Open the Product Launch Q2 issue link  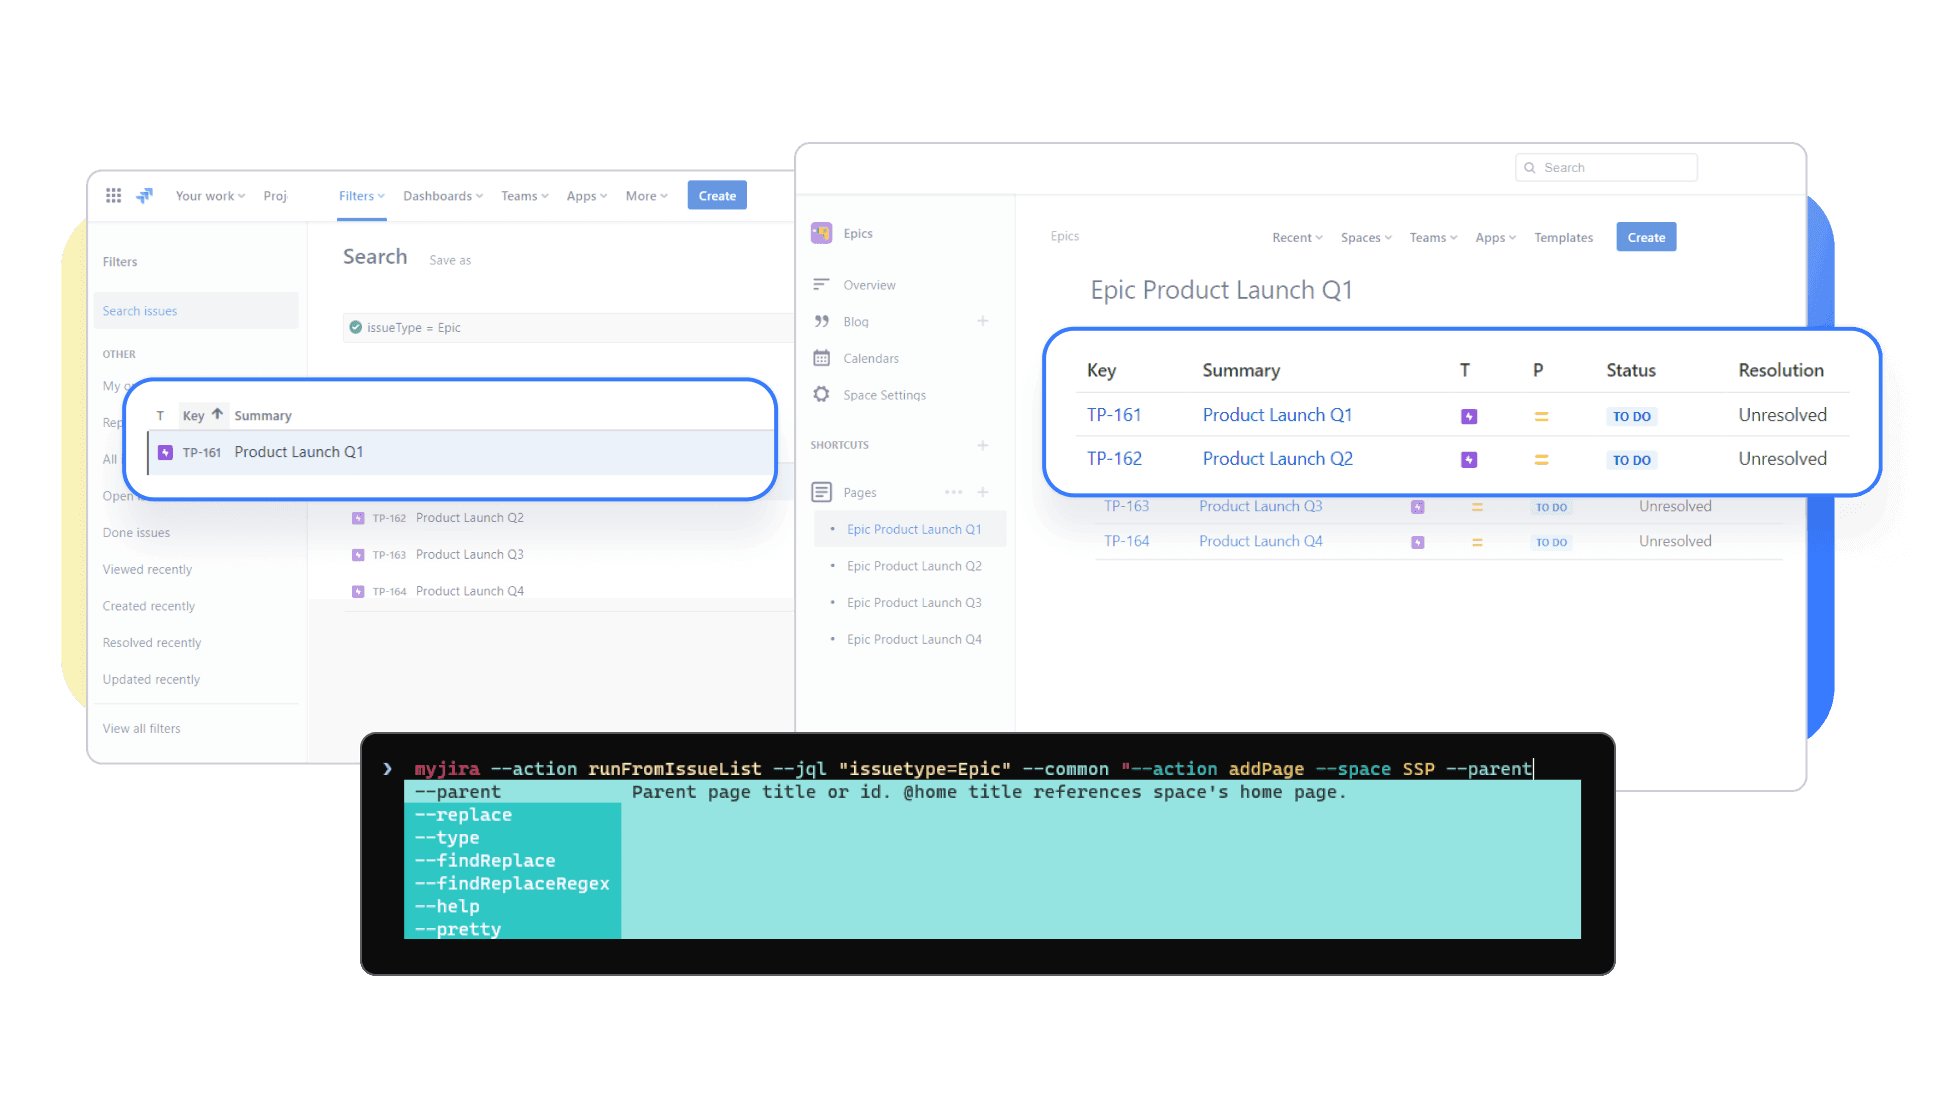pos(1277,458)
